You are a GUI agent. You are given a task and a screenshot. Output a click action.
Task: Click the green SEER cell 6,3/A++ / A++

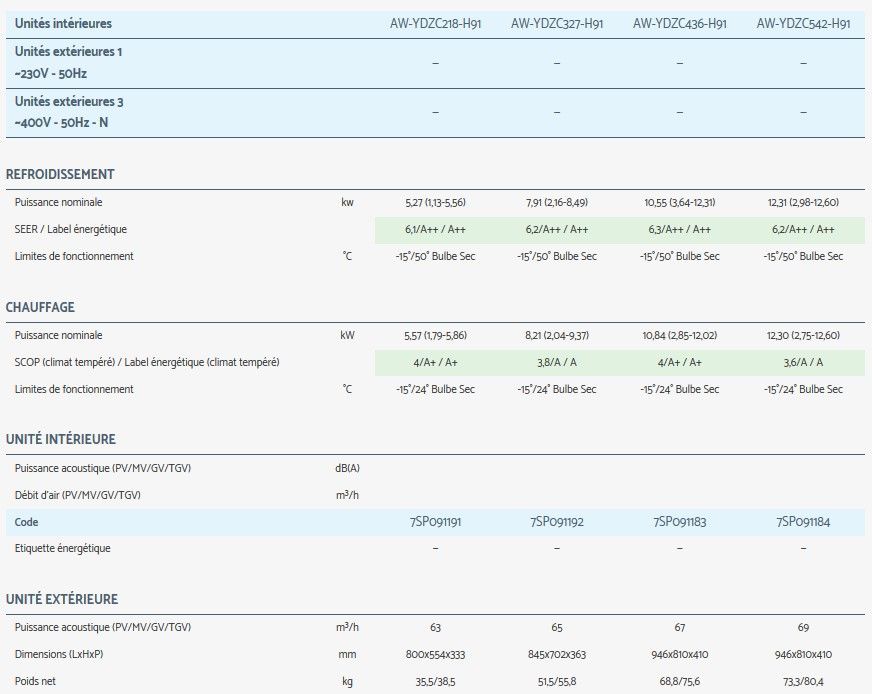tap(679, 230)
